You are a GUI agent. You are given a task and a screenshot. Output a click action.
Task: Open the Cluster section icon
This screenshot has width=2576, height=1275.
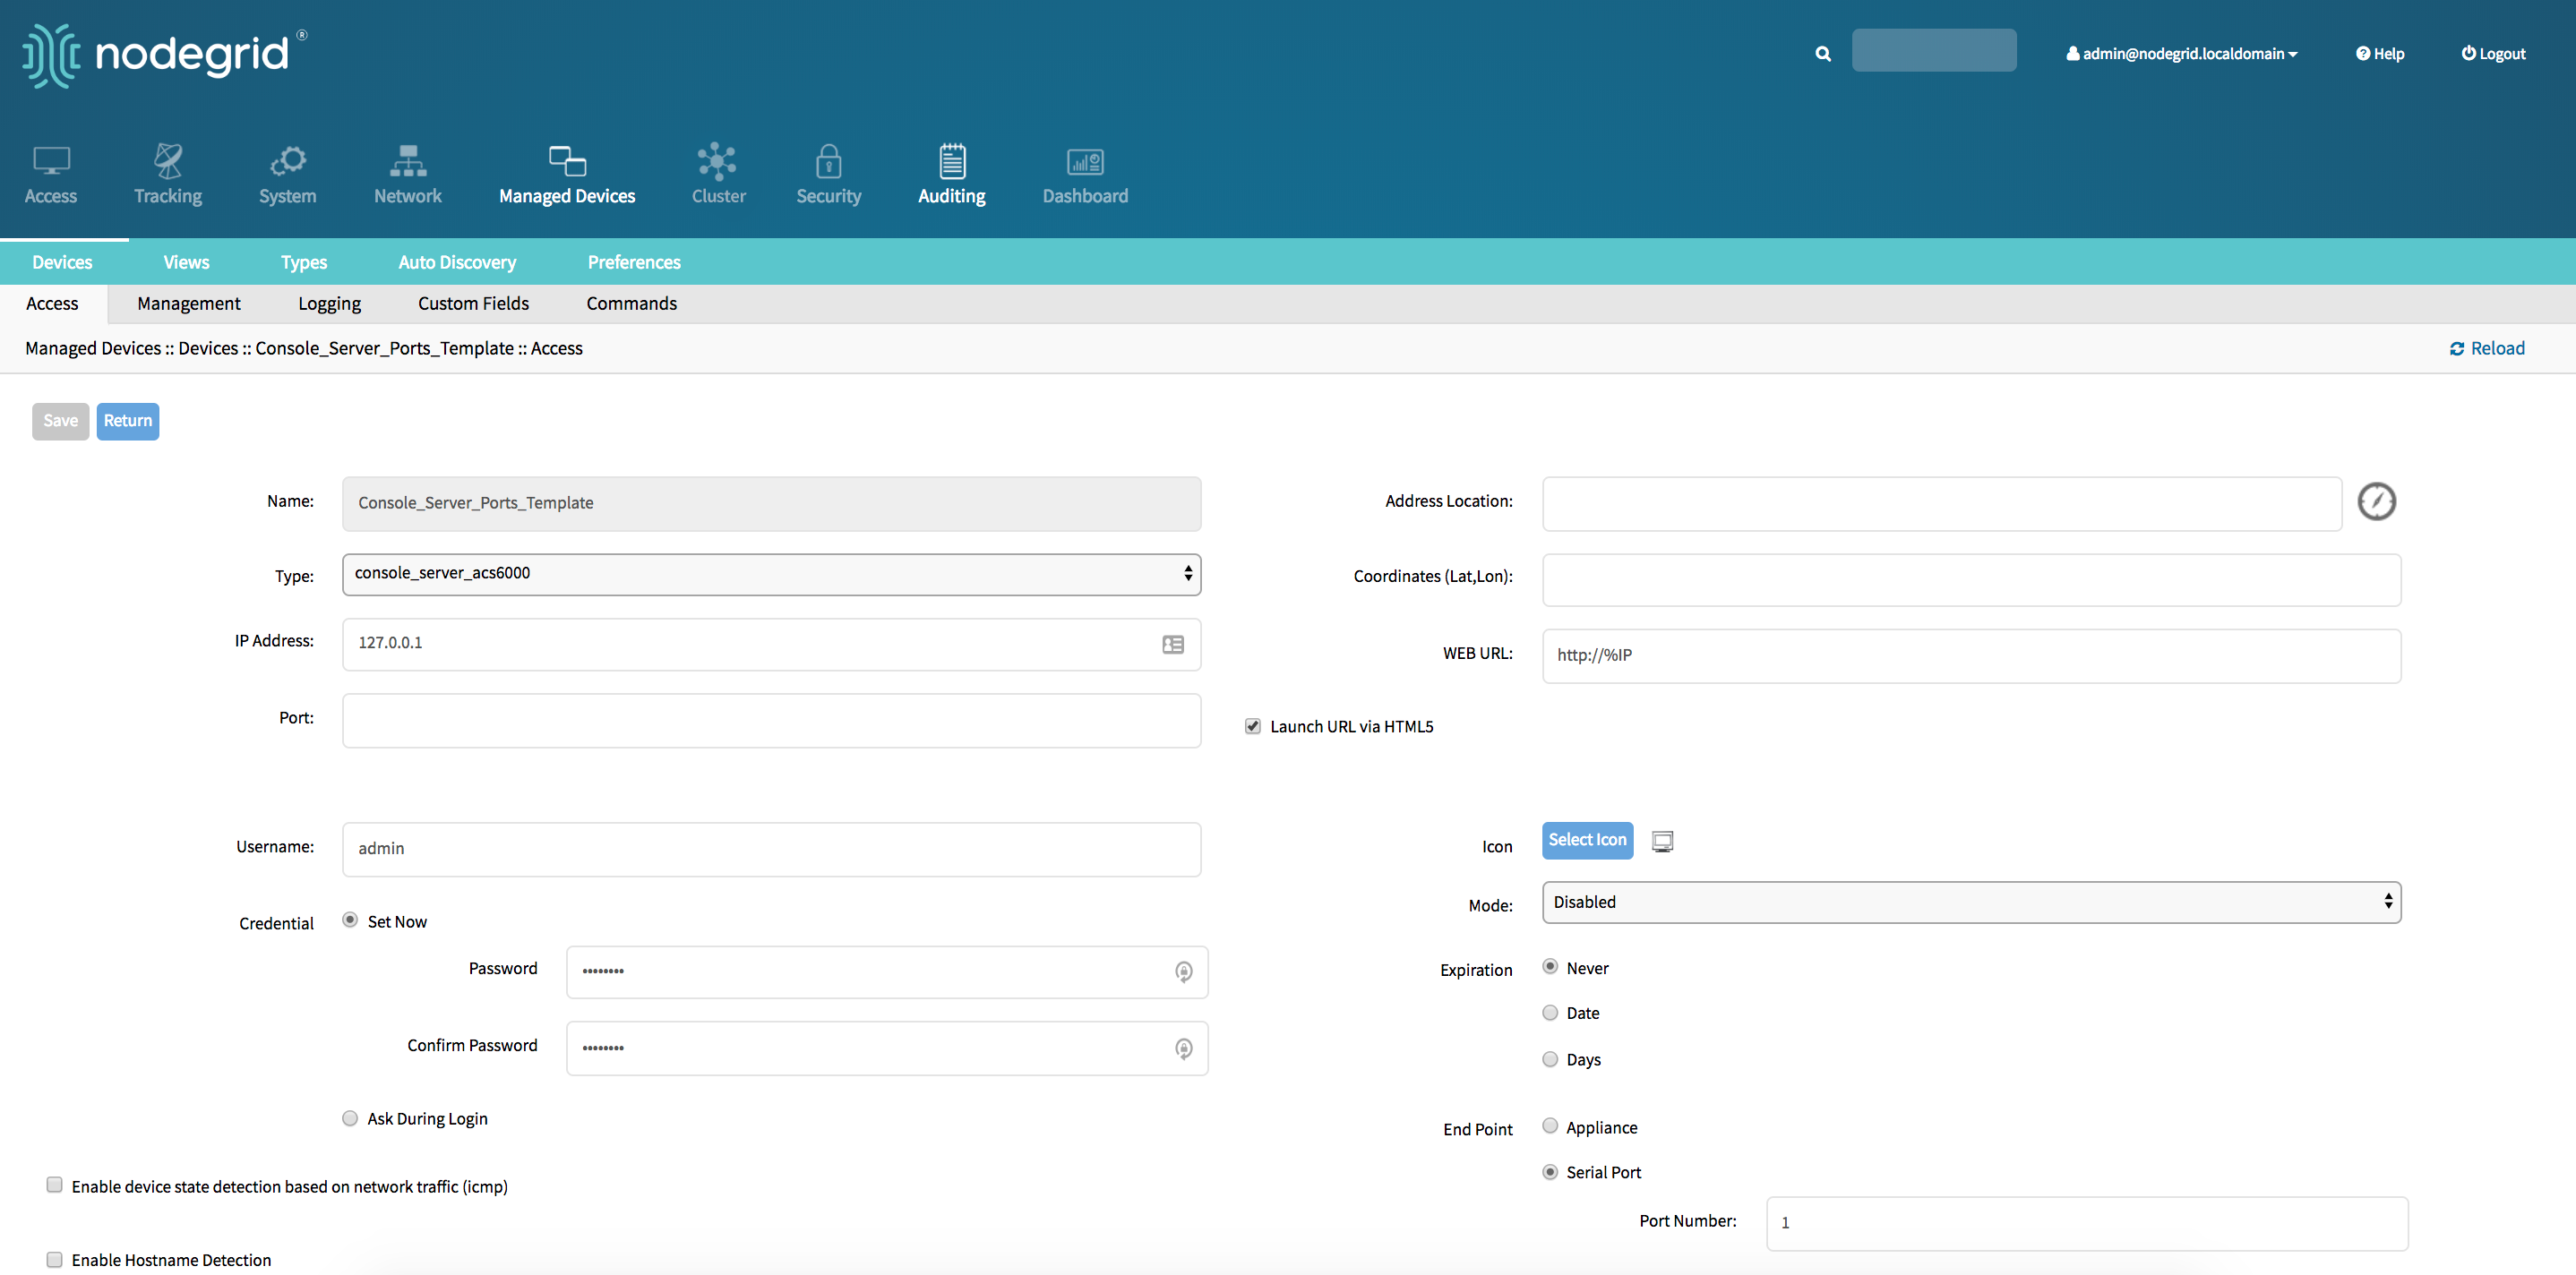718,161
